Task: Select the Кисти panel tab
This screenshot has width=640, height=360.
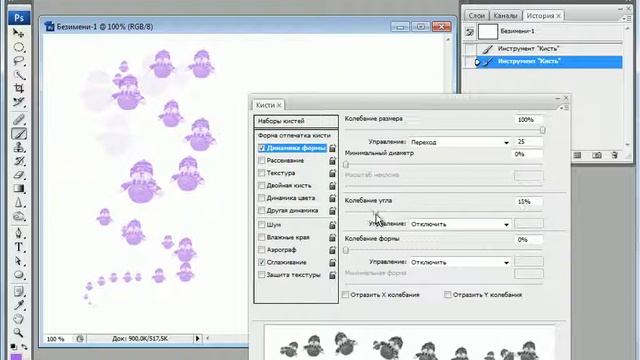Action: pyautogui.click(x=269, y=105)
